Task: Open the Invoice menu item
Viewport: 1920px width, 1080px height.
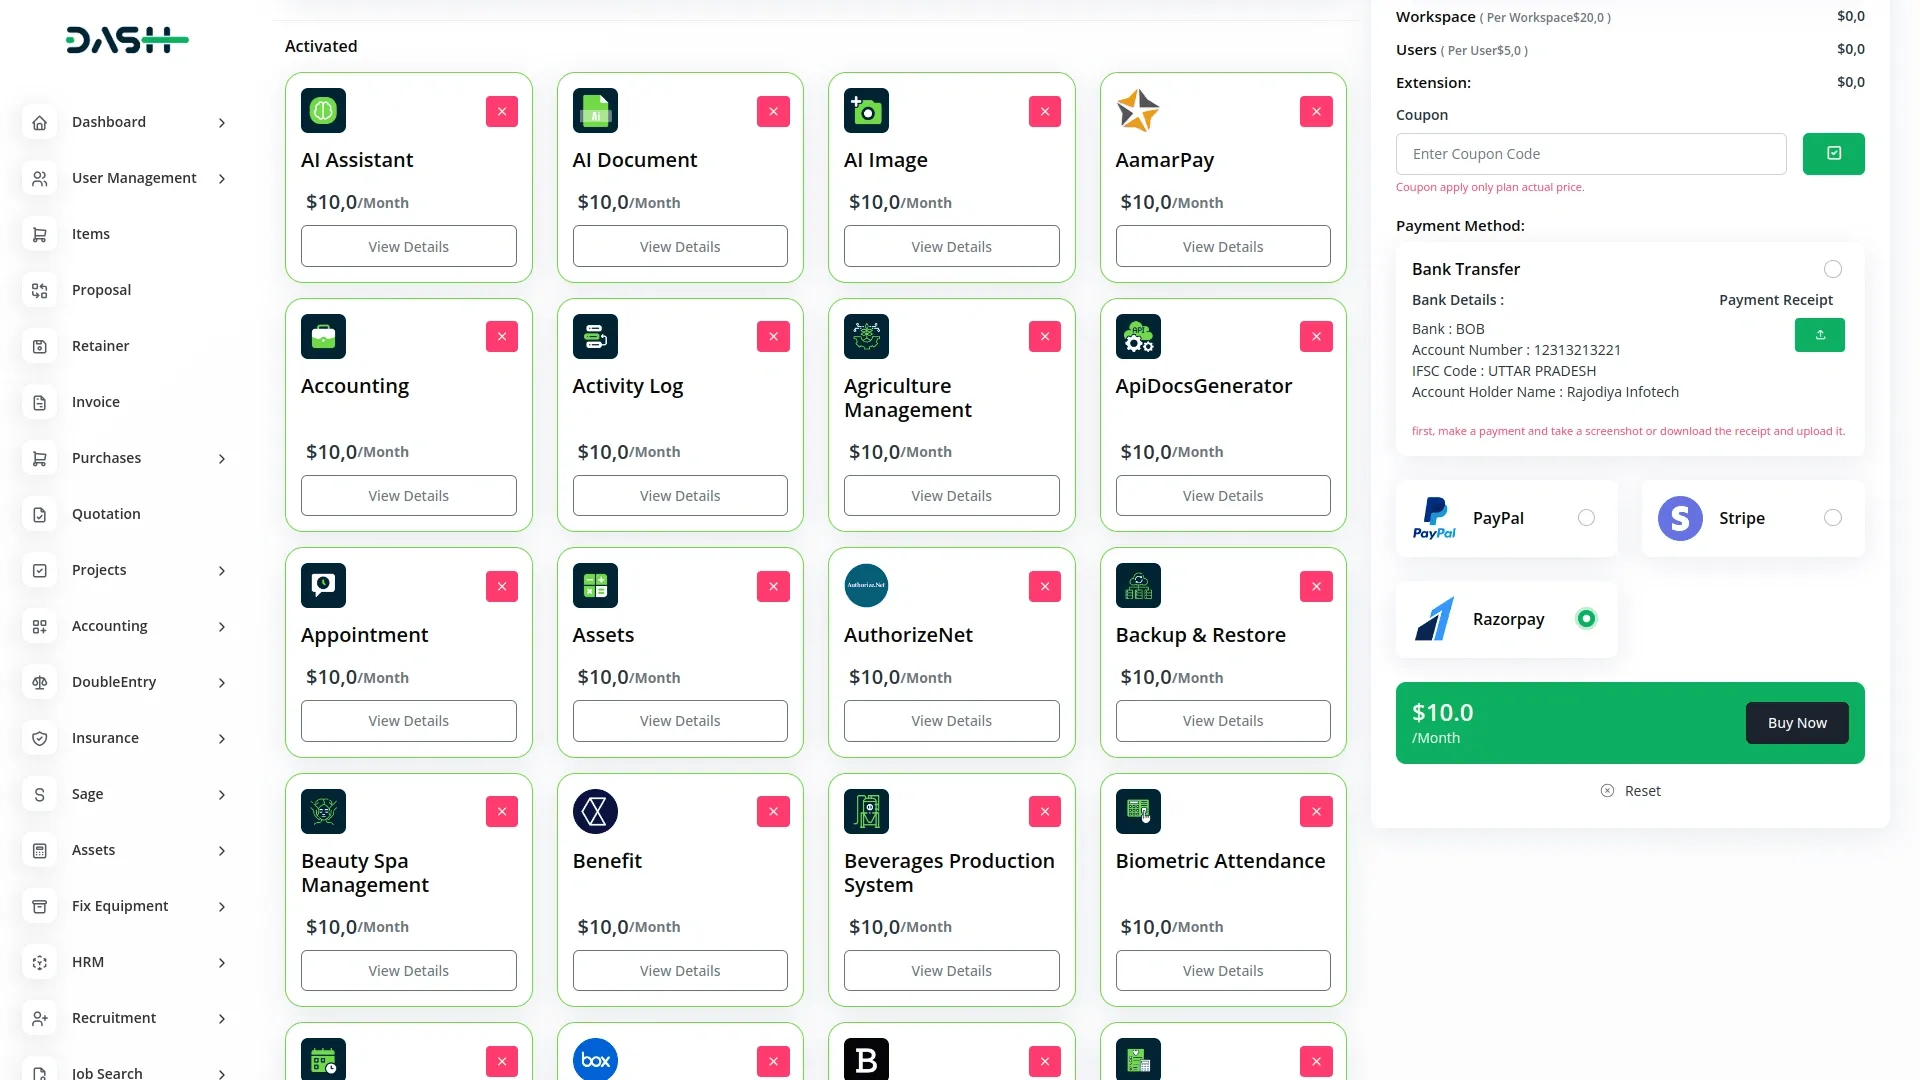Action: pos(95,402)
